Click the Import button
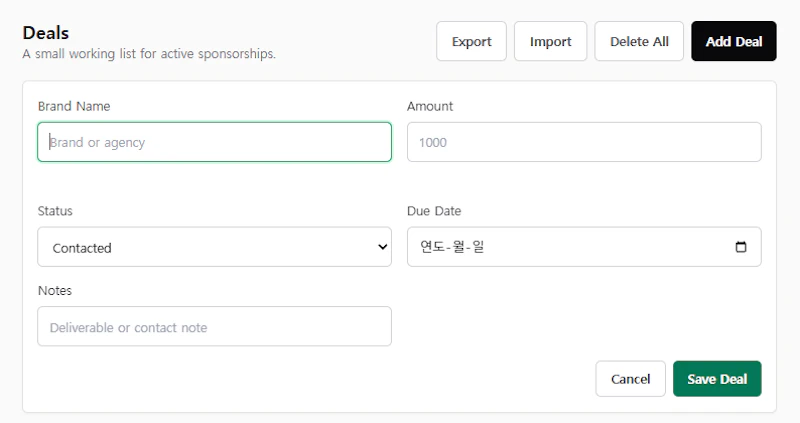This screenshot has width=800, height=423. click(x=551, y=41)
